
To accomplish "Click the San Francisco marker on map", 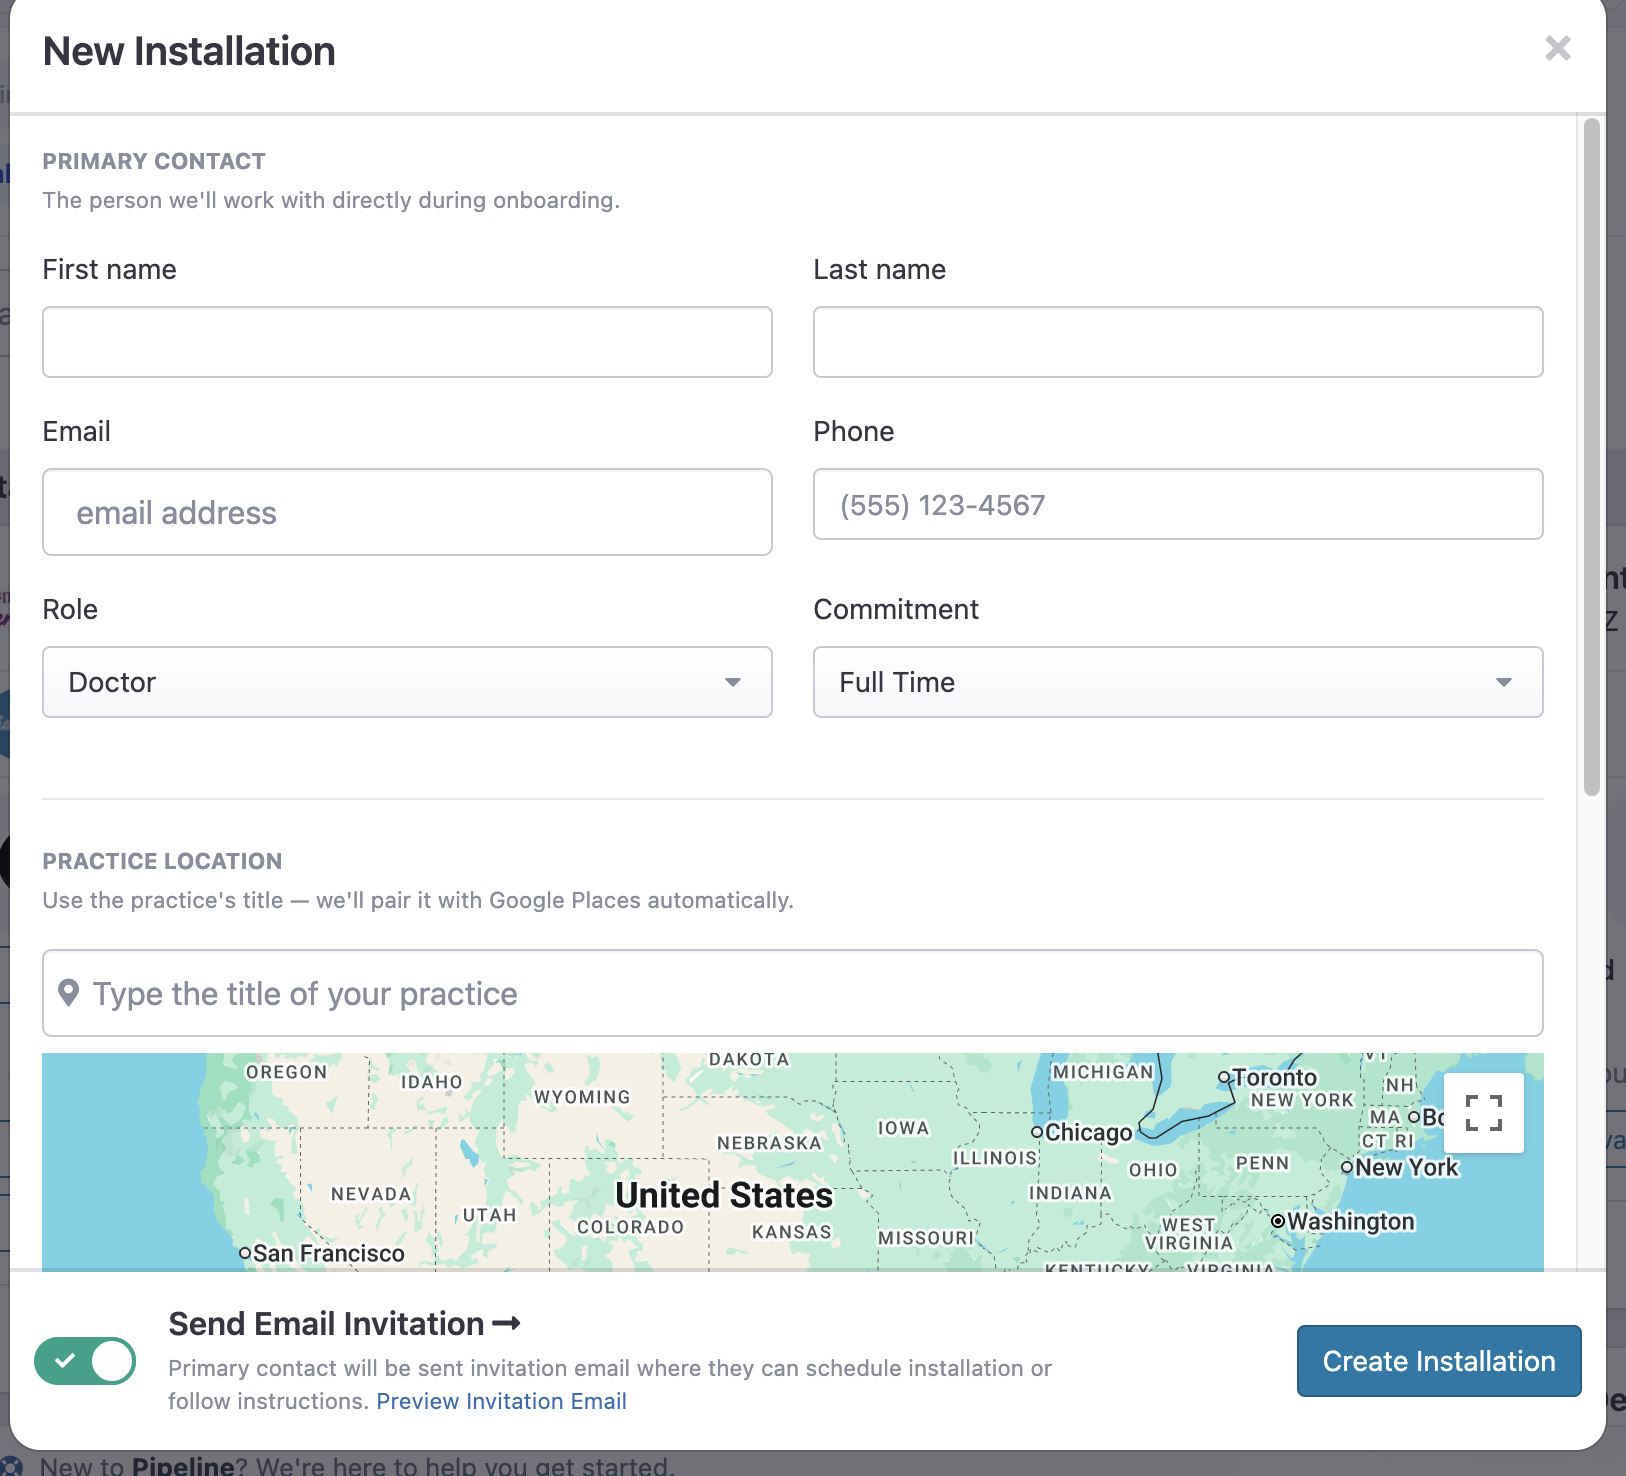I will coord(245,1253).
